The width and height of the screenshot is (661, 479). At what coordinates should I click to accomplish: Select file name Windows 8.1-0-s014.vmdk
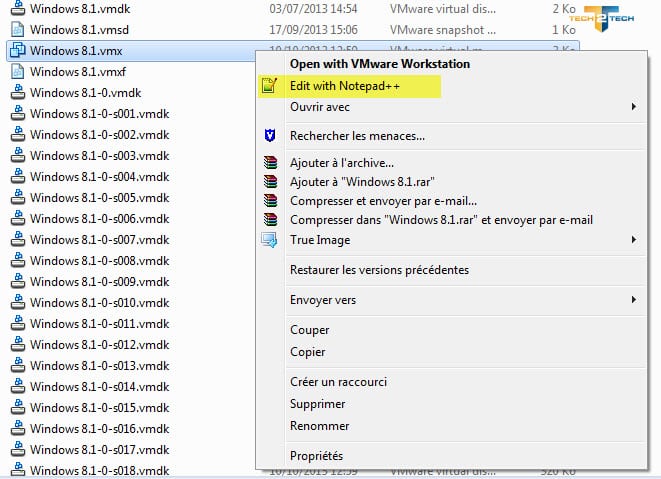pos(99,387)
